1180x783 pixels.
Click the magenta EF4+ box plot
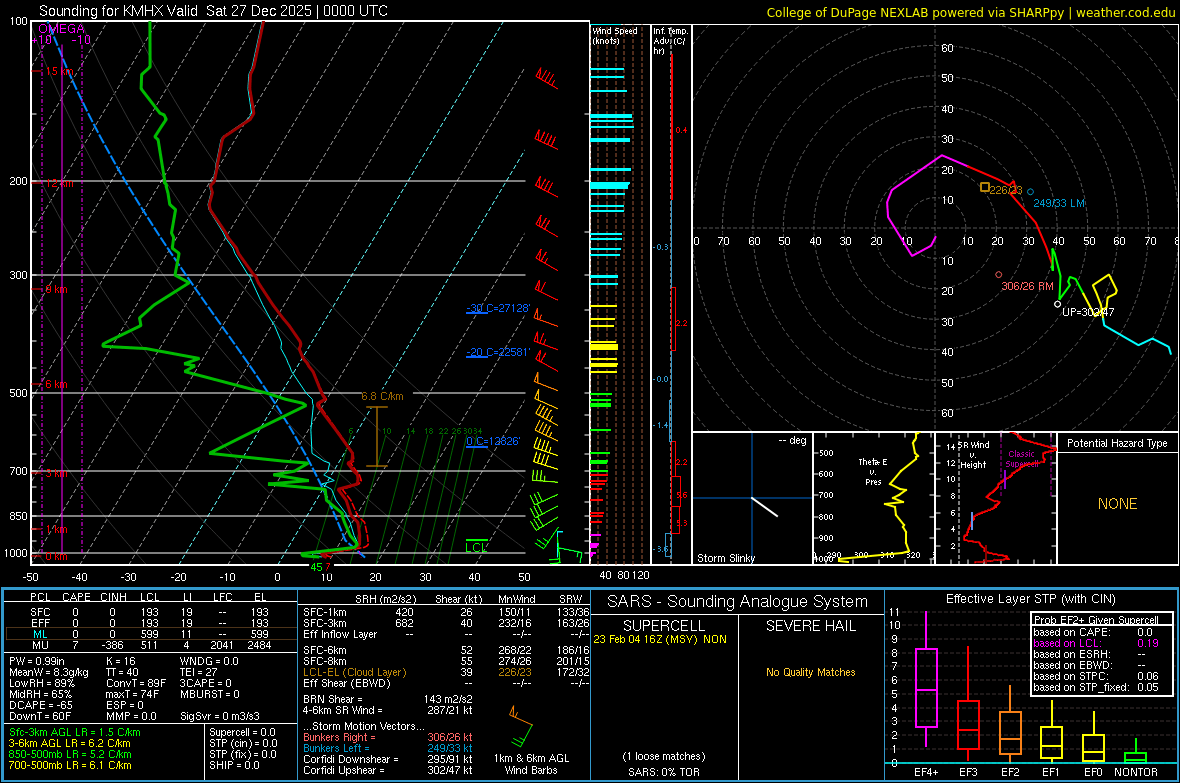pos(926,680)
